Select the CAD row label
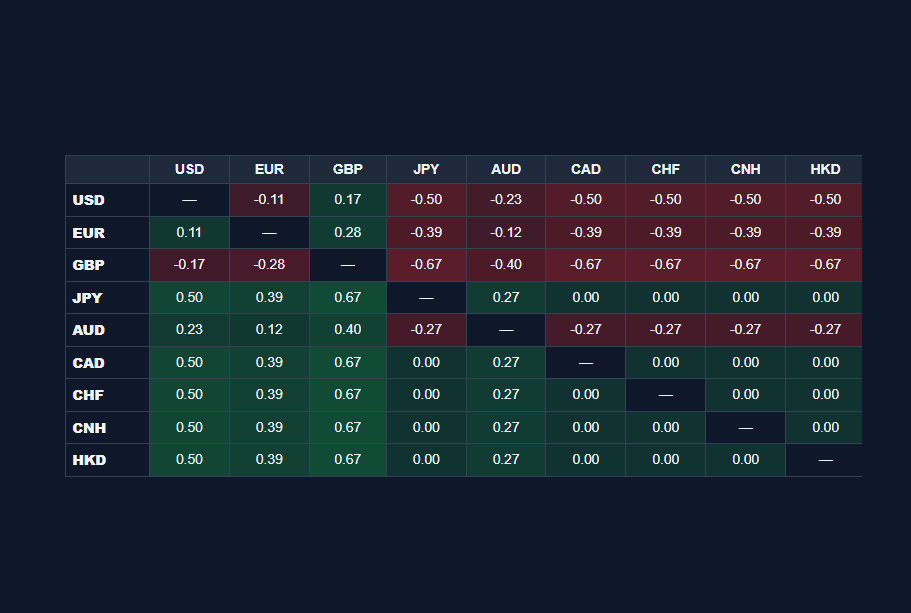 [107, 363]
